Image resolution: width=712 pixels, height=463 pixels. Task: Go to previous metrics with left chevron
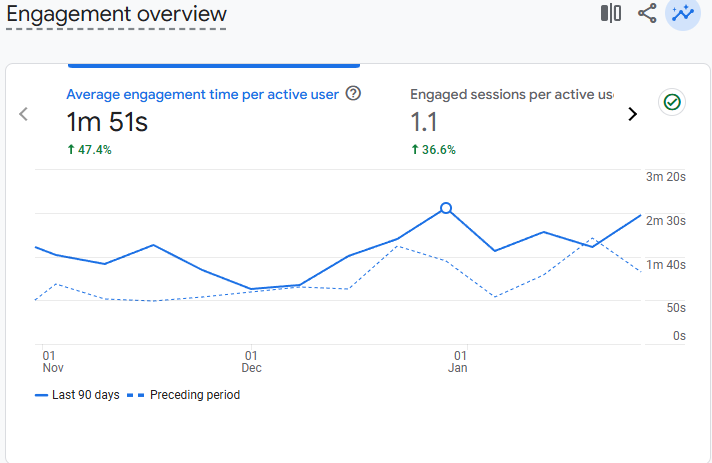click(x=24, y=114)
